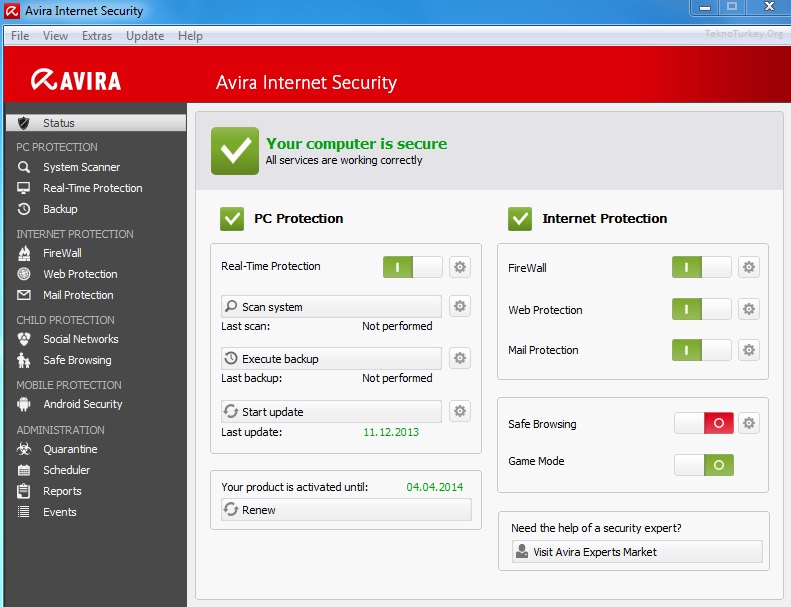This screenshot has height=607, width=791.
Task: Open Web Protection gear settings in status panel
Action: pyautogui.click(x=749, y=309)
